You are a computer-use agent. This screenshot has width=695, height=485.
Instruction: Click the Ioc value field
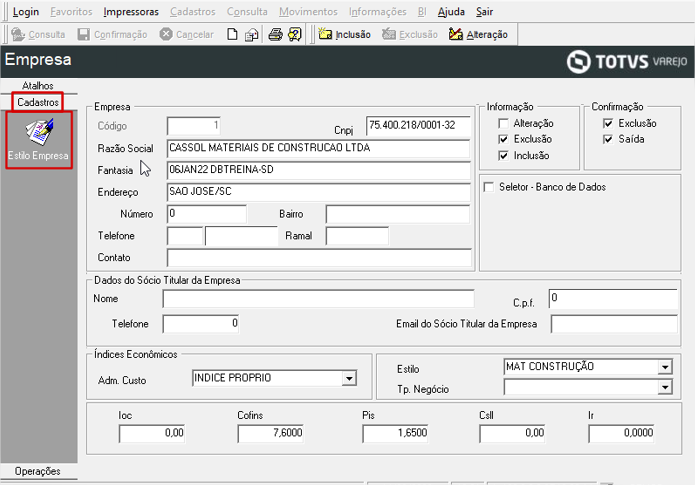click(x=152, y=433)
